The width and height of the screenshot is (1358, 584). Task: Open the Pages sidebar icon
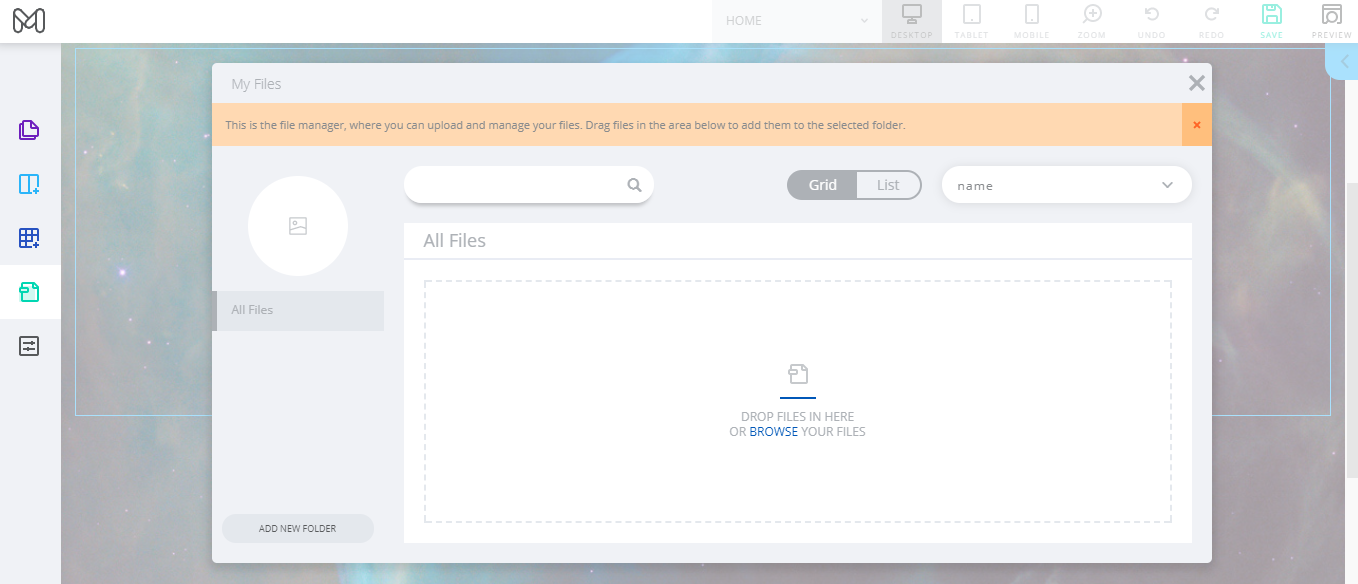click(x=29, y=130)
